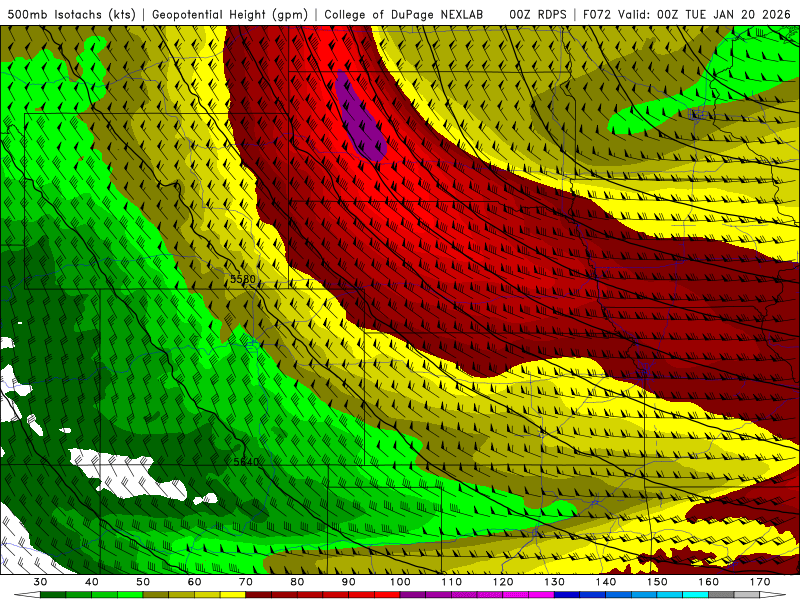Click the 5640 height contour label
The image size is (800, 600).
[x=246, y=462]
